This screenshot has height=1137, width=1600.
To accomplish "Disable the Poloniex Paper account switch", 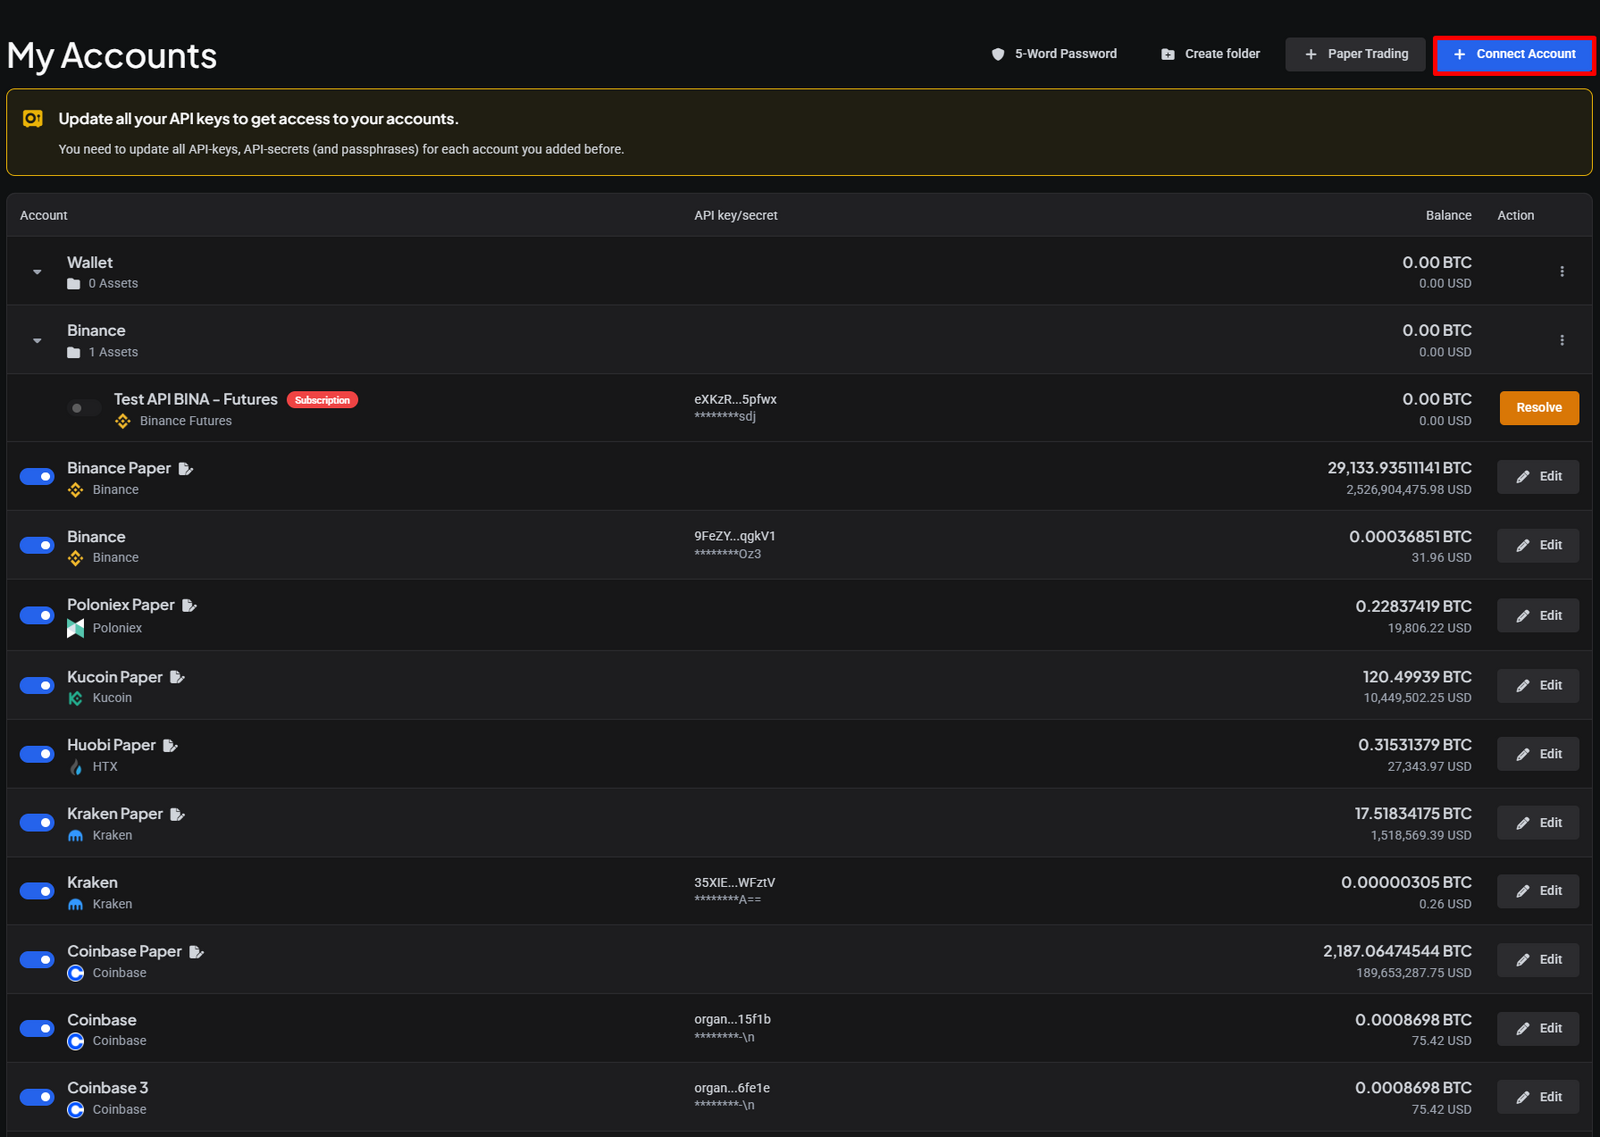I will [37, 615].
